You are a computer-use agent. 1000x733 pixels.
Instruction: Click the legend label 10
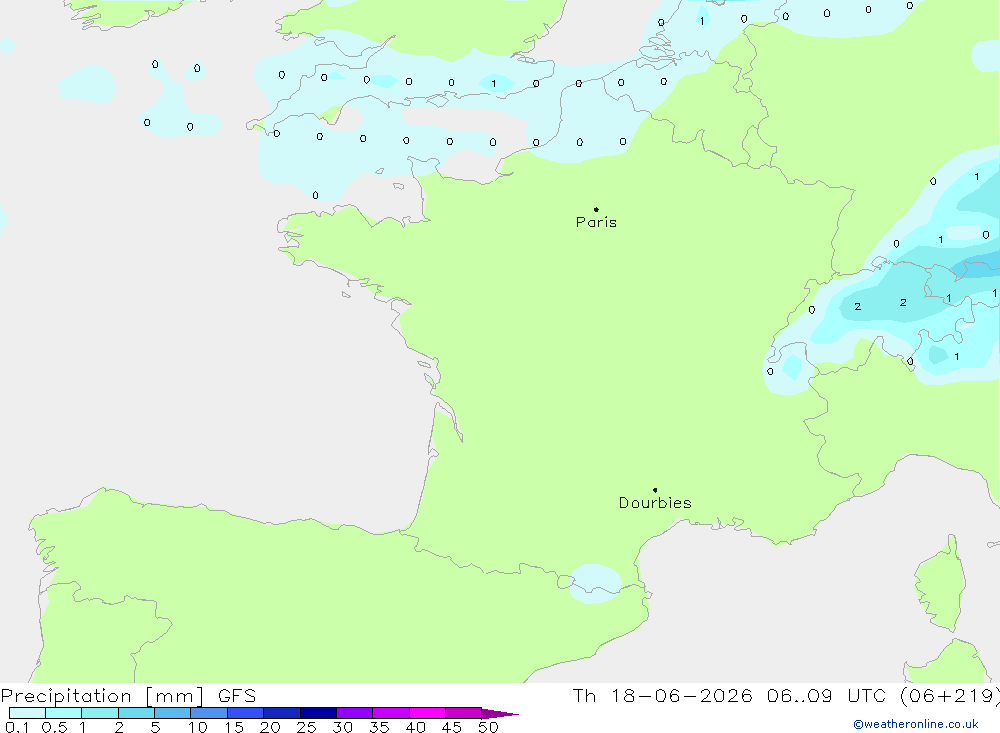(198, 727)
